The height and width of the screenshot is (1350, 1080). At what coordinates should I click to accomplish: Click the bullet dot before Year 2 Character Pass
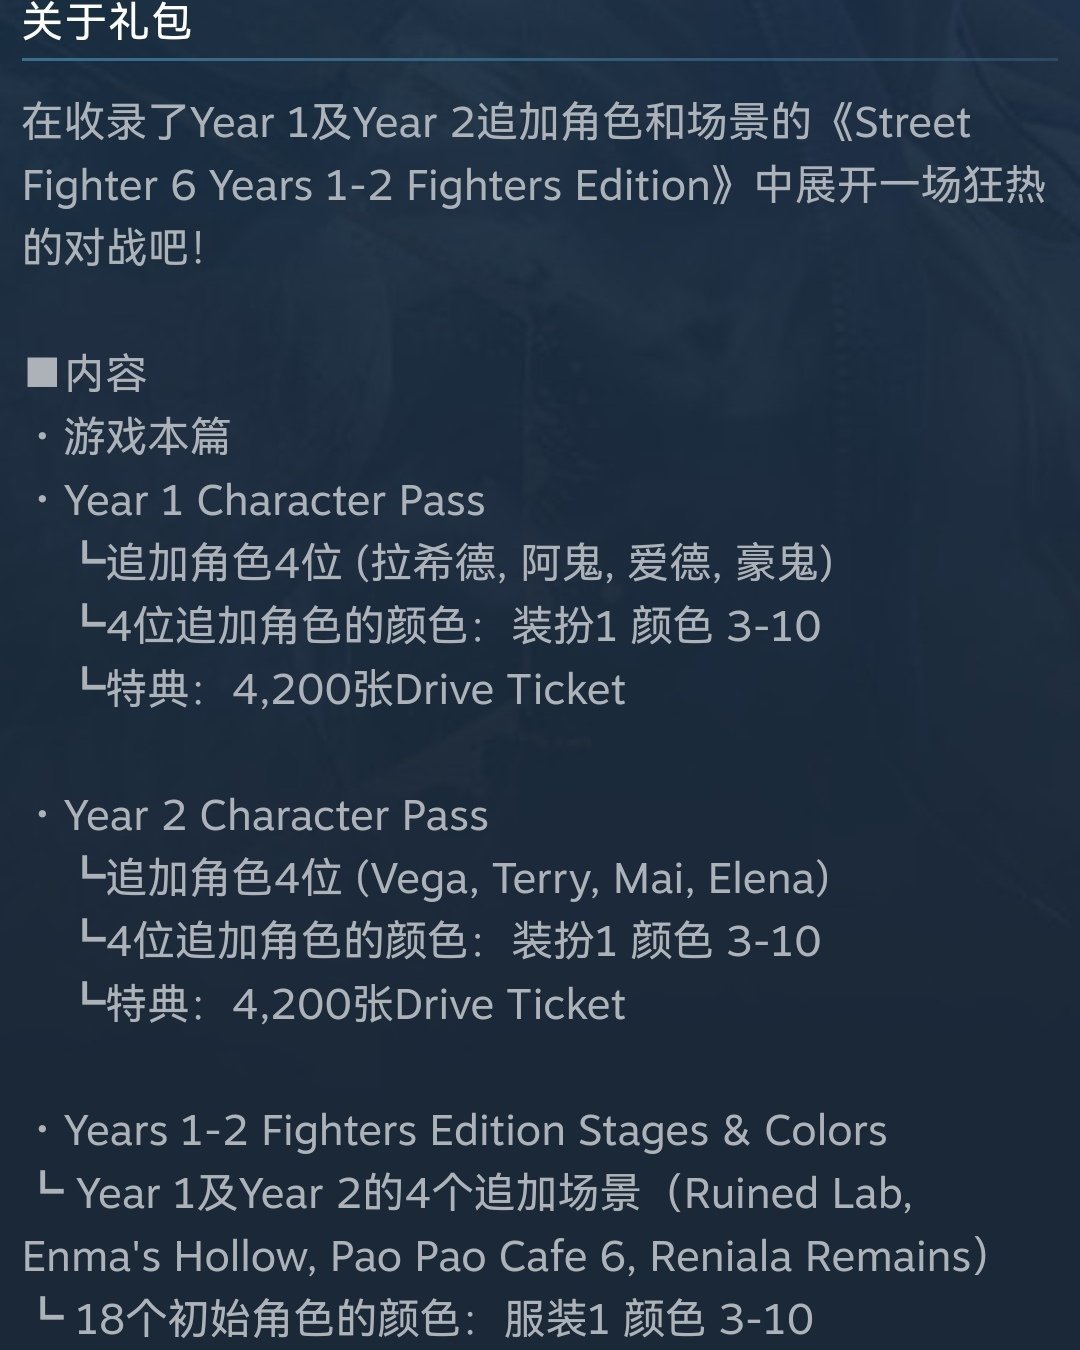pos(42,815)
